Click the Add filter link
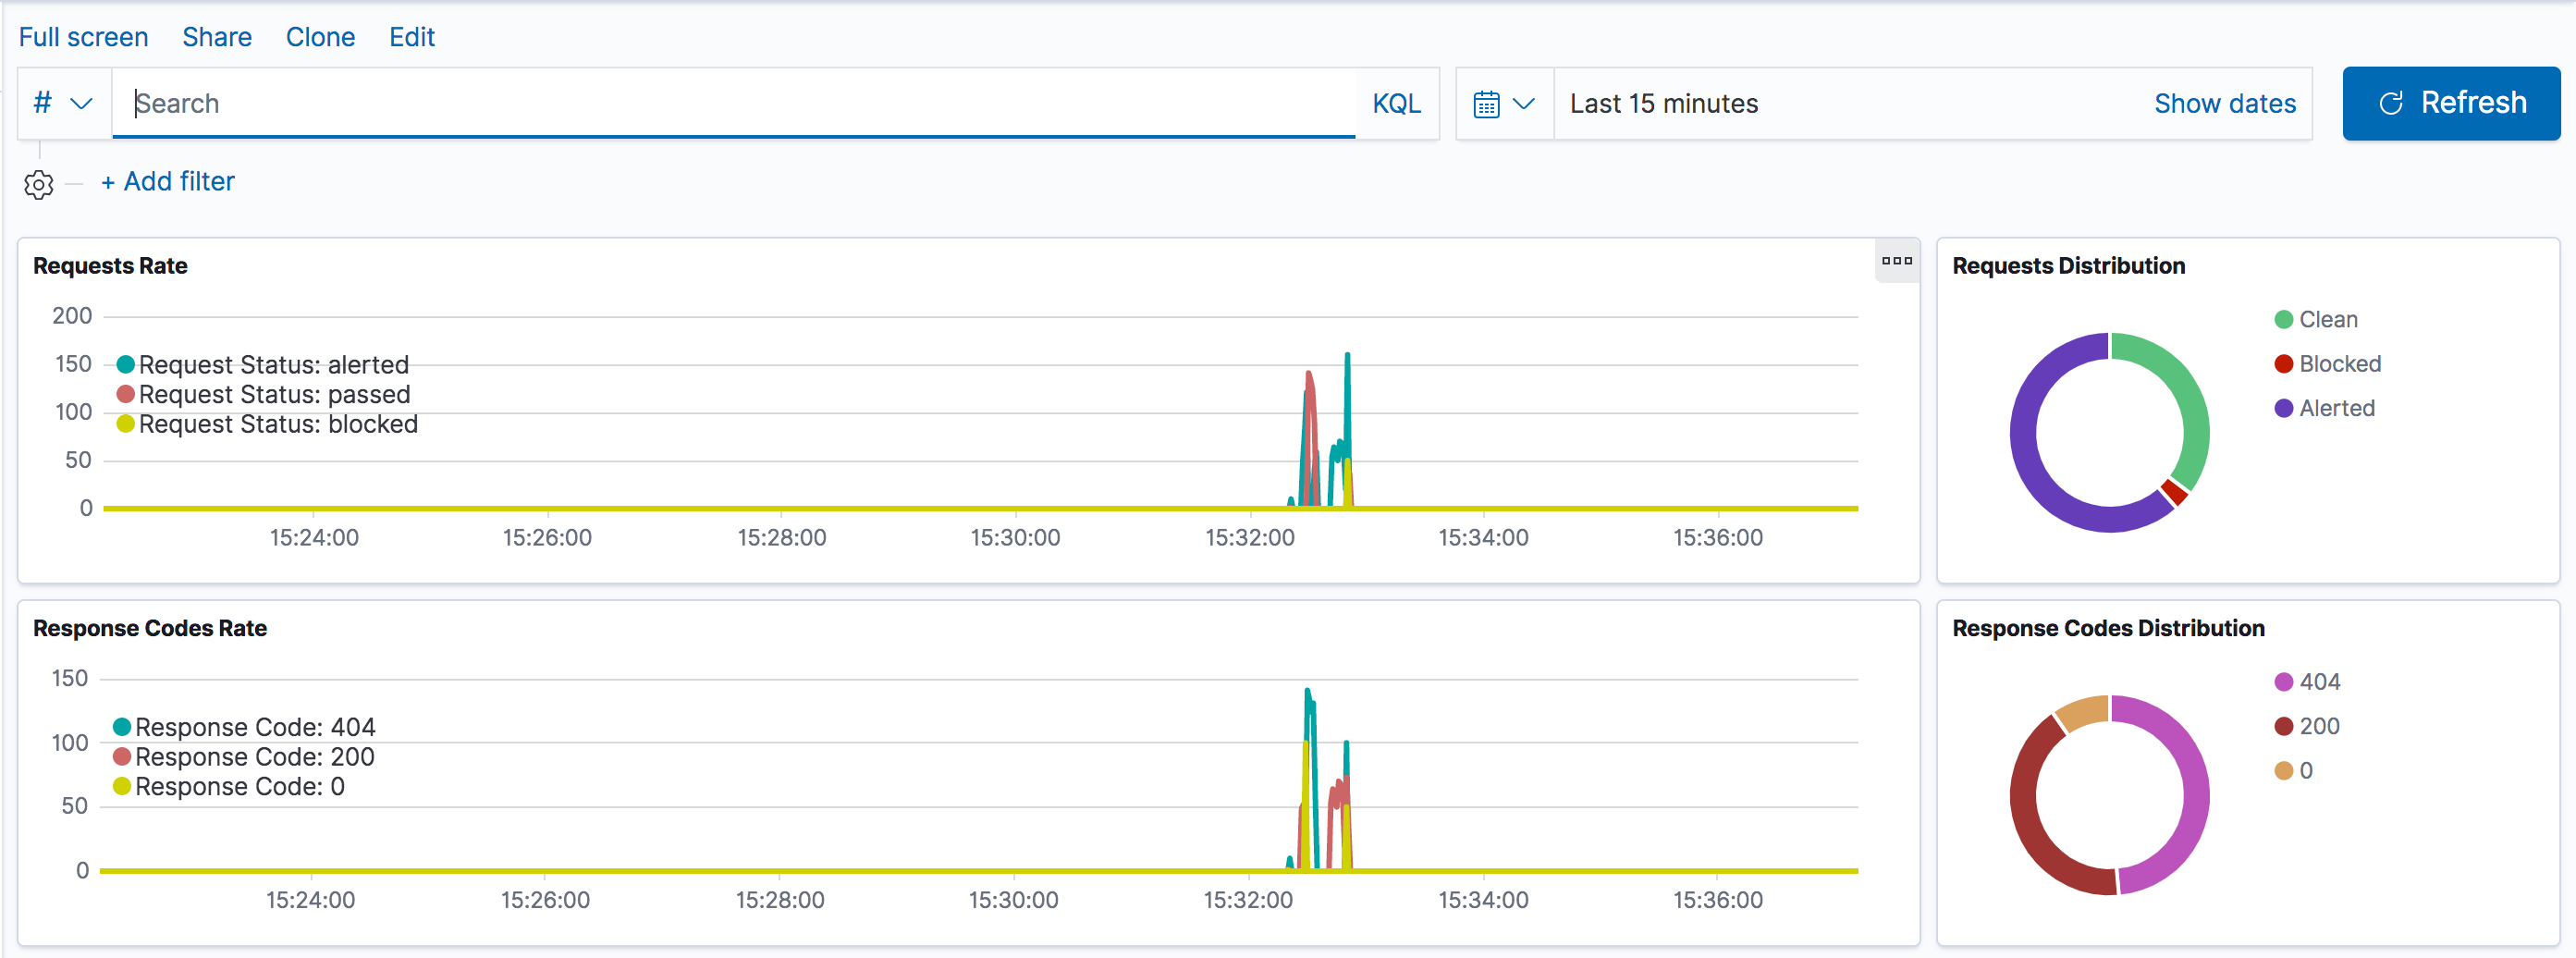Image resolution: width=2576 pixels, height=958 pixels. (x=168, y=181)
